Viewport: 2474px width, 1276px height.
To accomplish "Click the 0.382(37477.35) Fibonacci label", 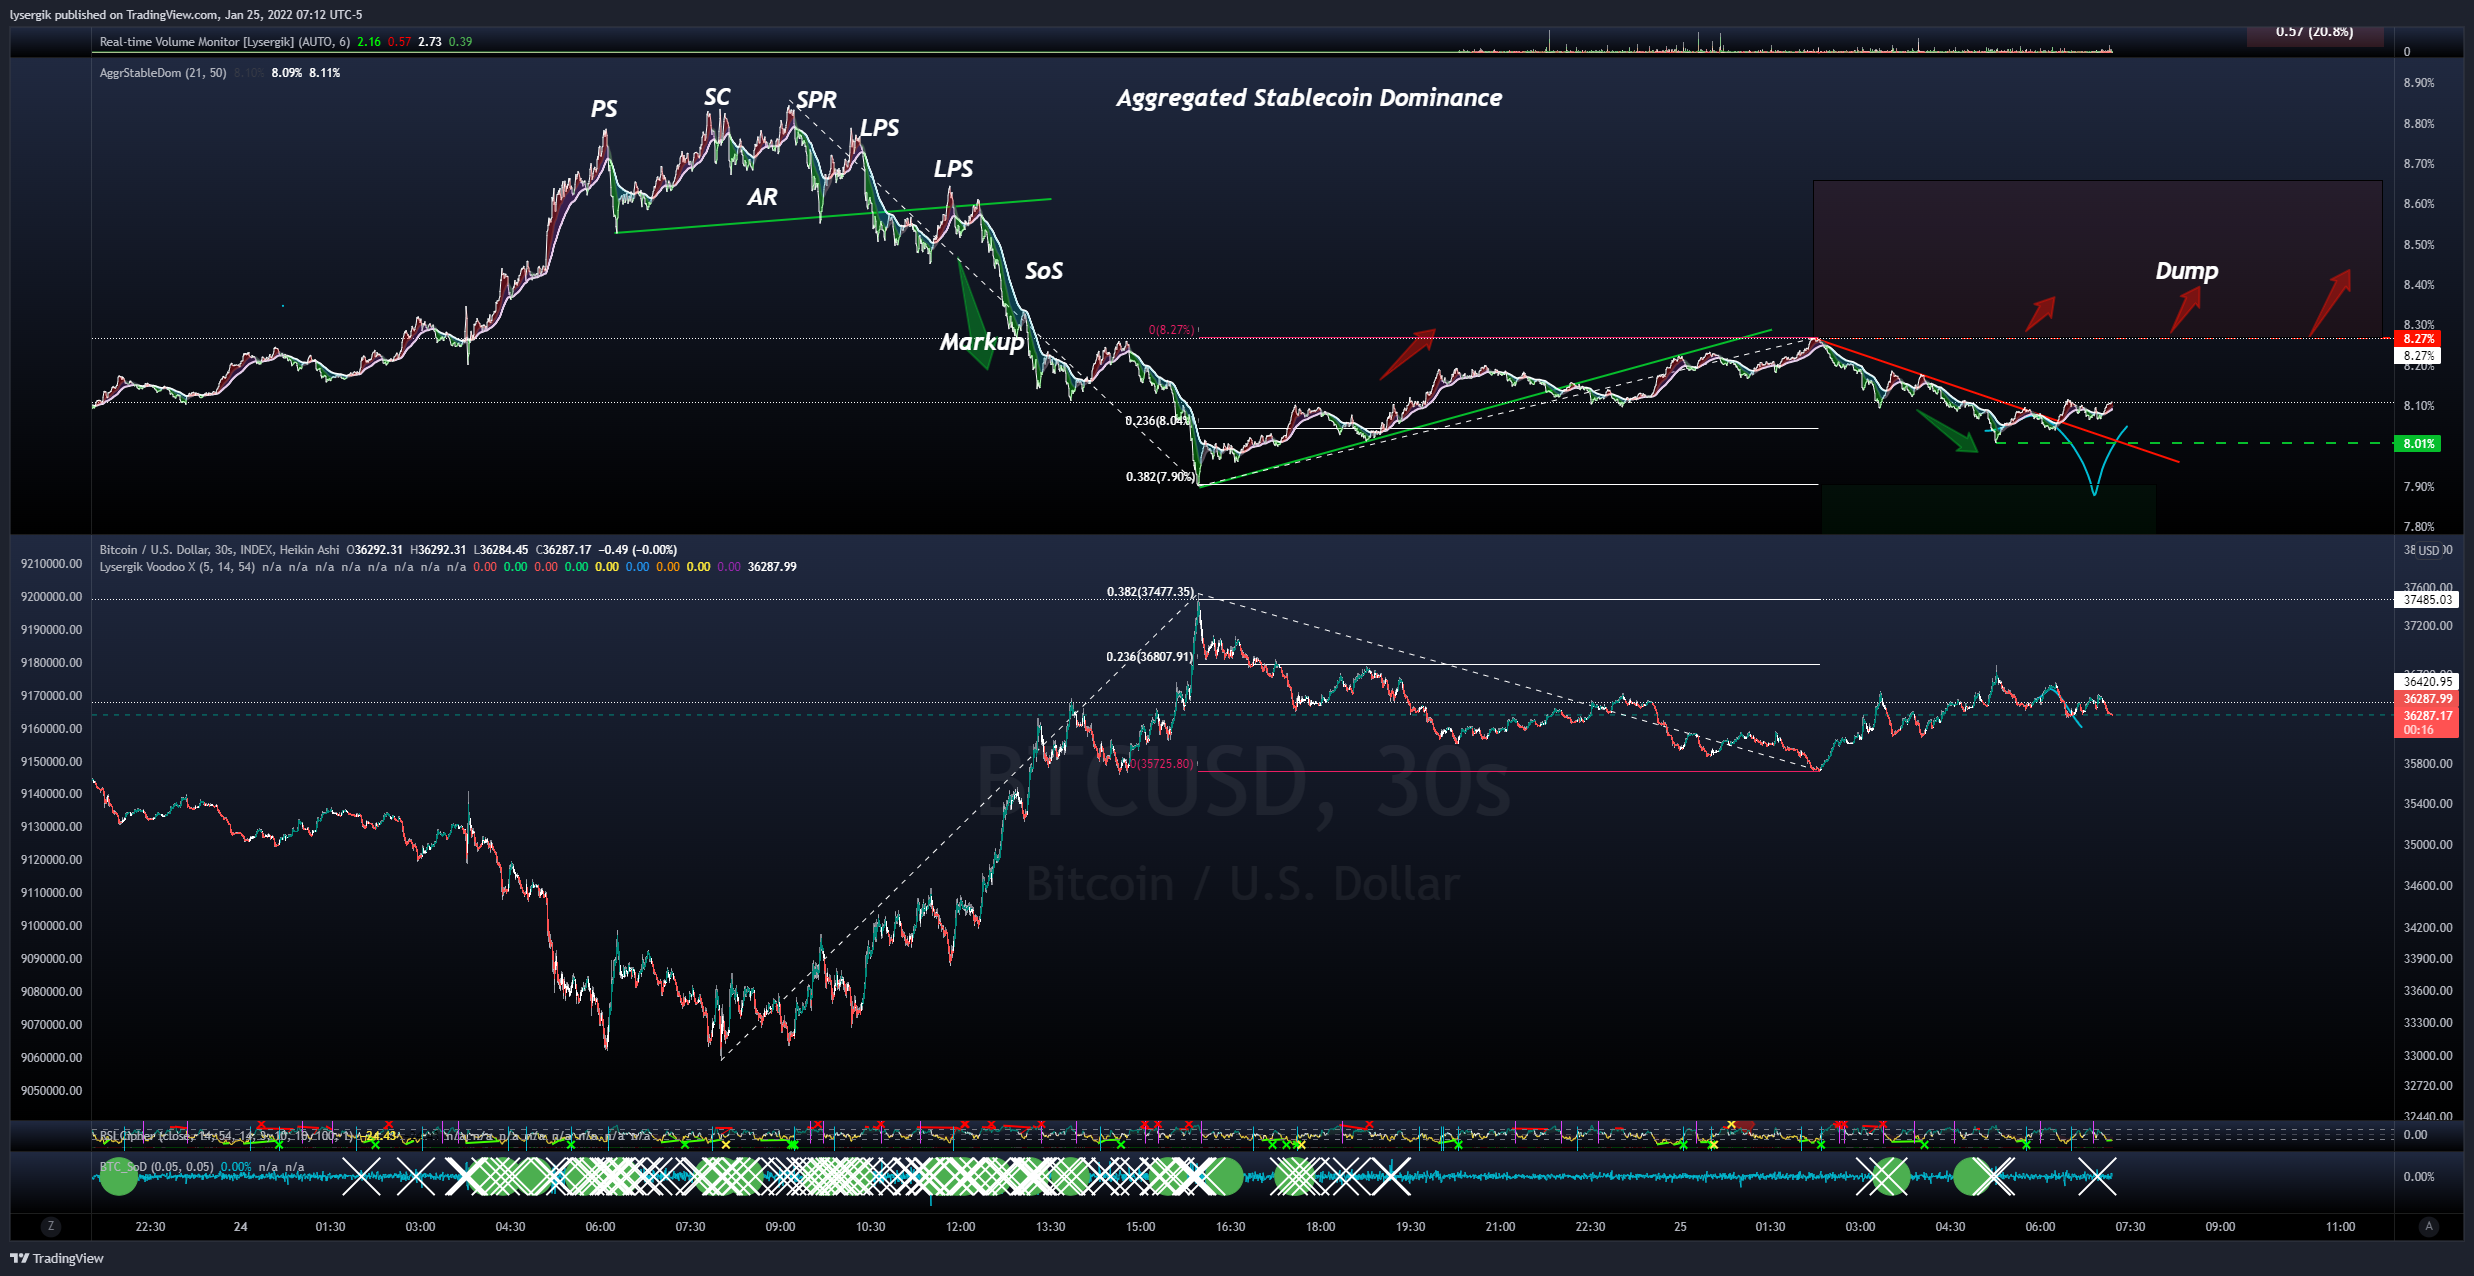I will click(x=1150, y=592).
